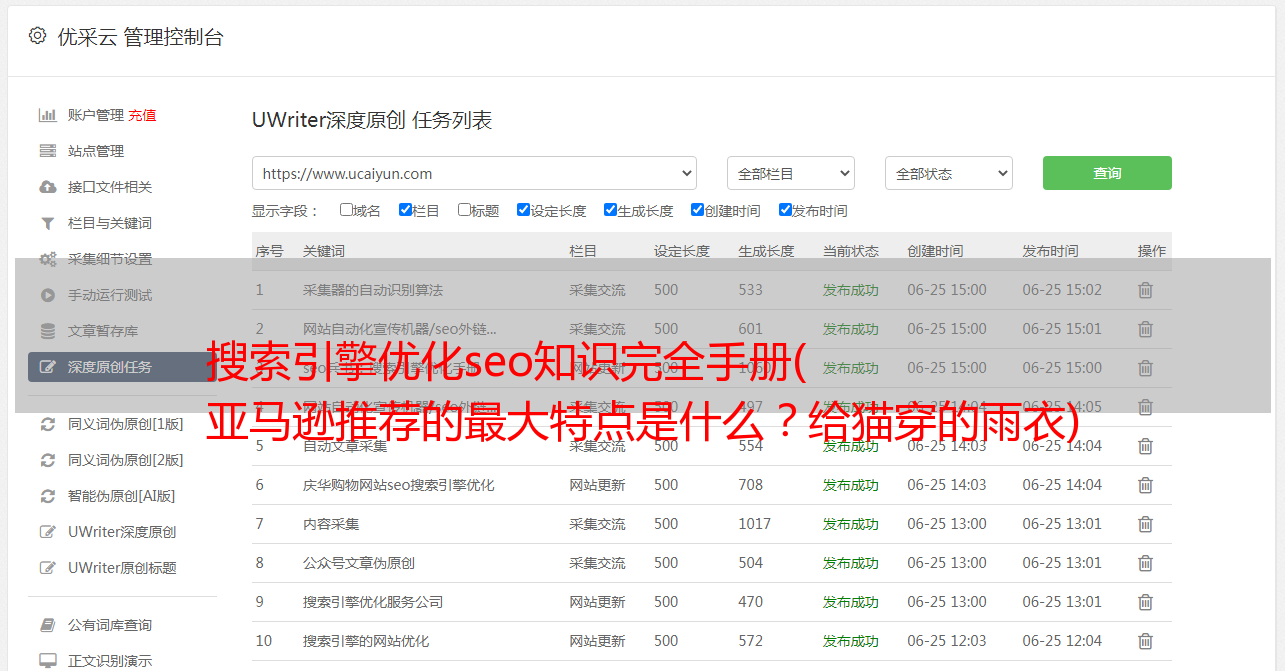Toggle the 域名 display field checkbox
The height and width of the screenshot is (671, 1285).
(346, 210)
